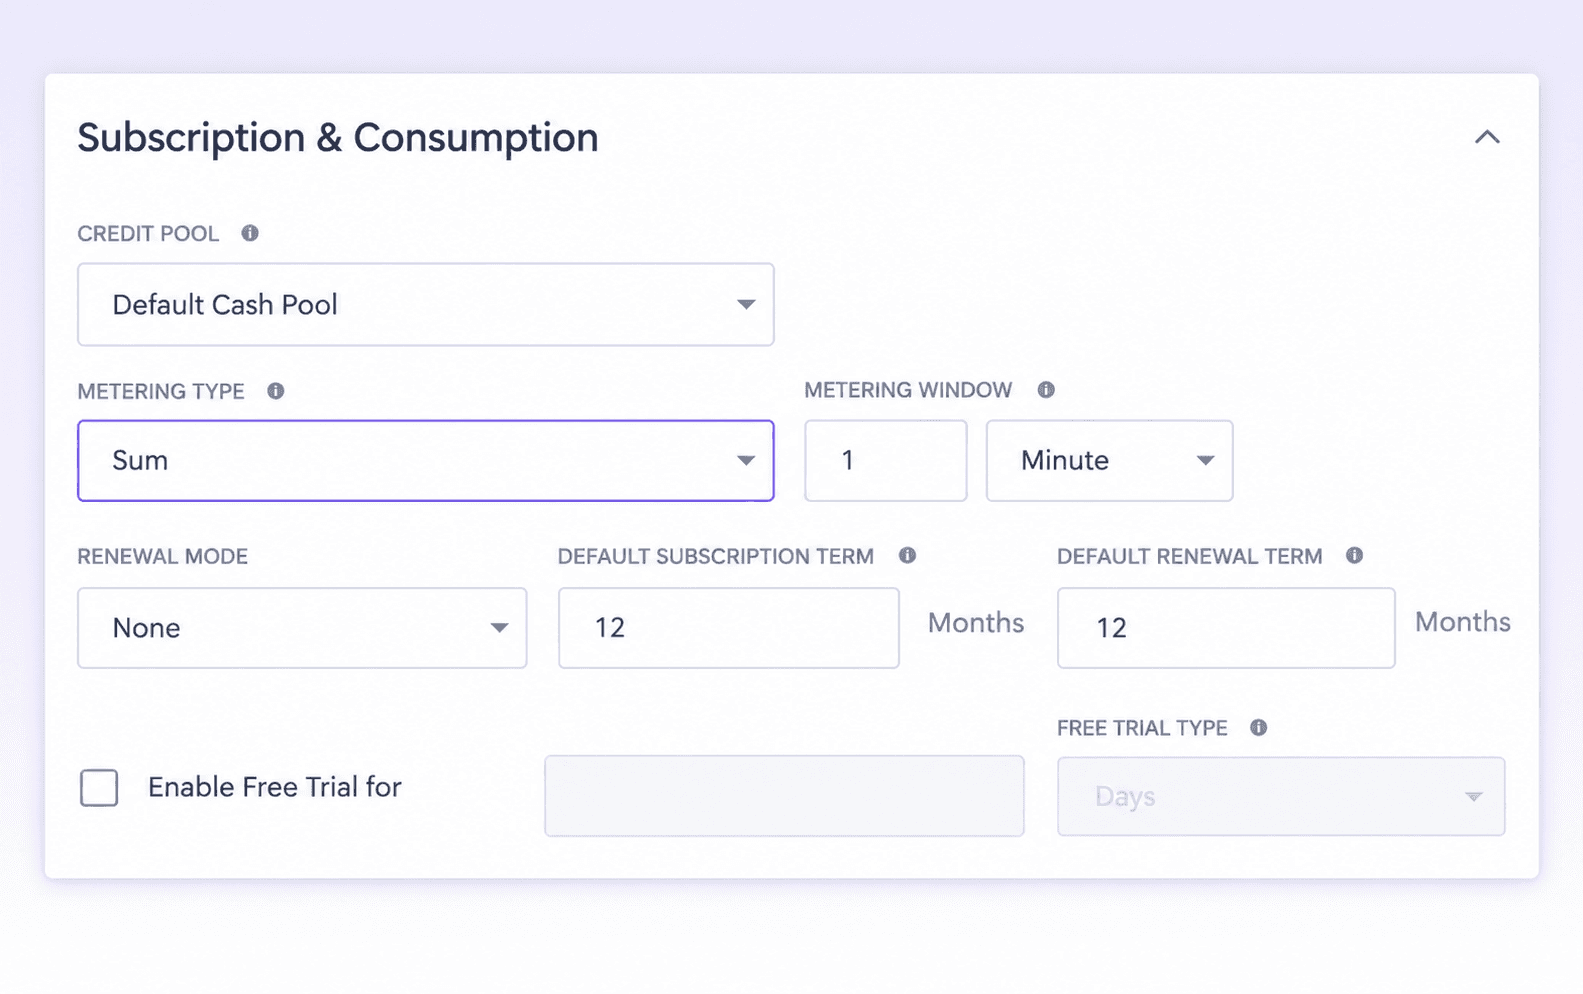Click the METERING WINDOW label text
1583x994 pixels.
coord(908,390)
